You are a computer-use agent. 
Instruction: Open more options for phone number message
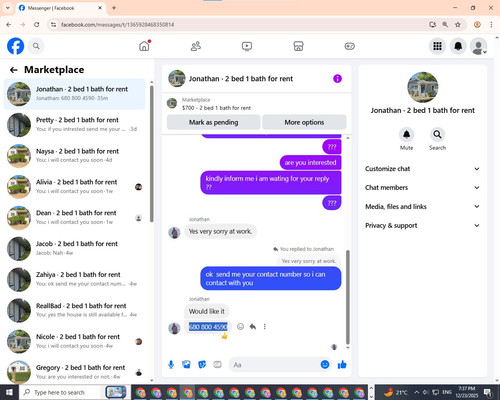pos(265,326)
